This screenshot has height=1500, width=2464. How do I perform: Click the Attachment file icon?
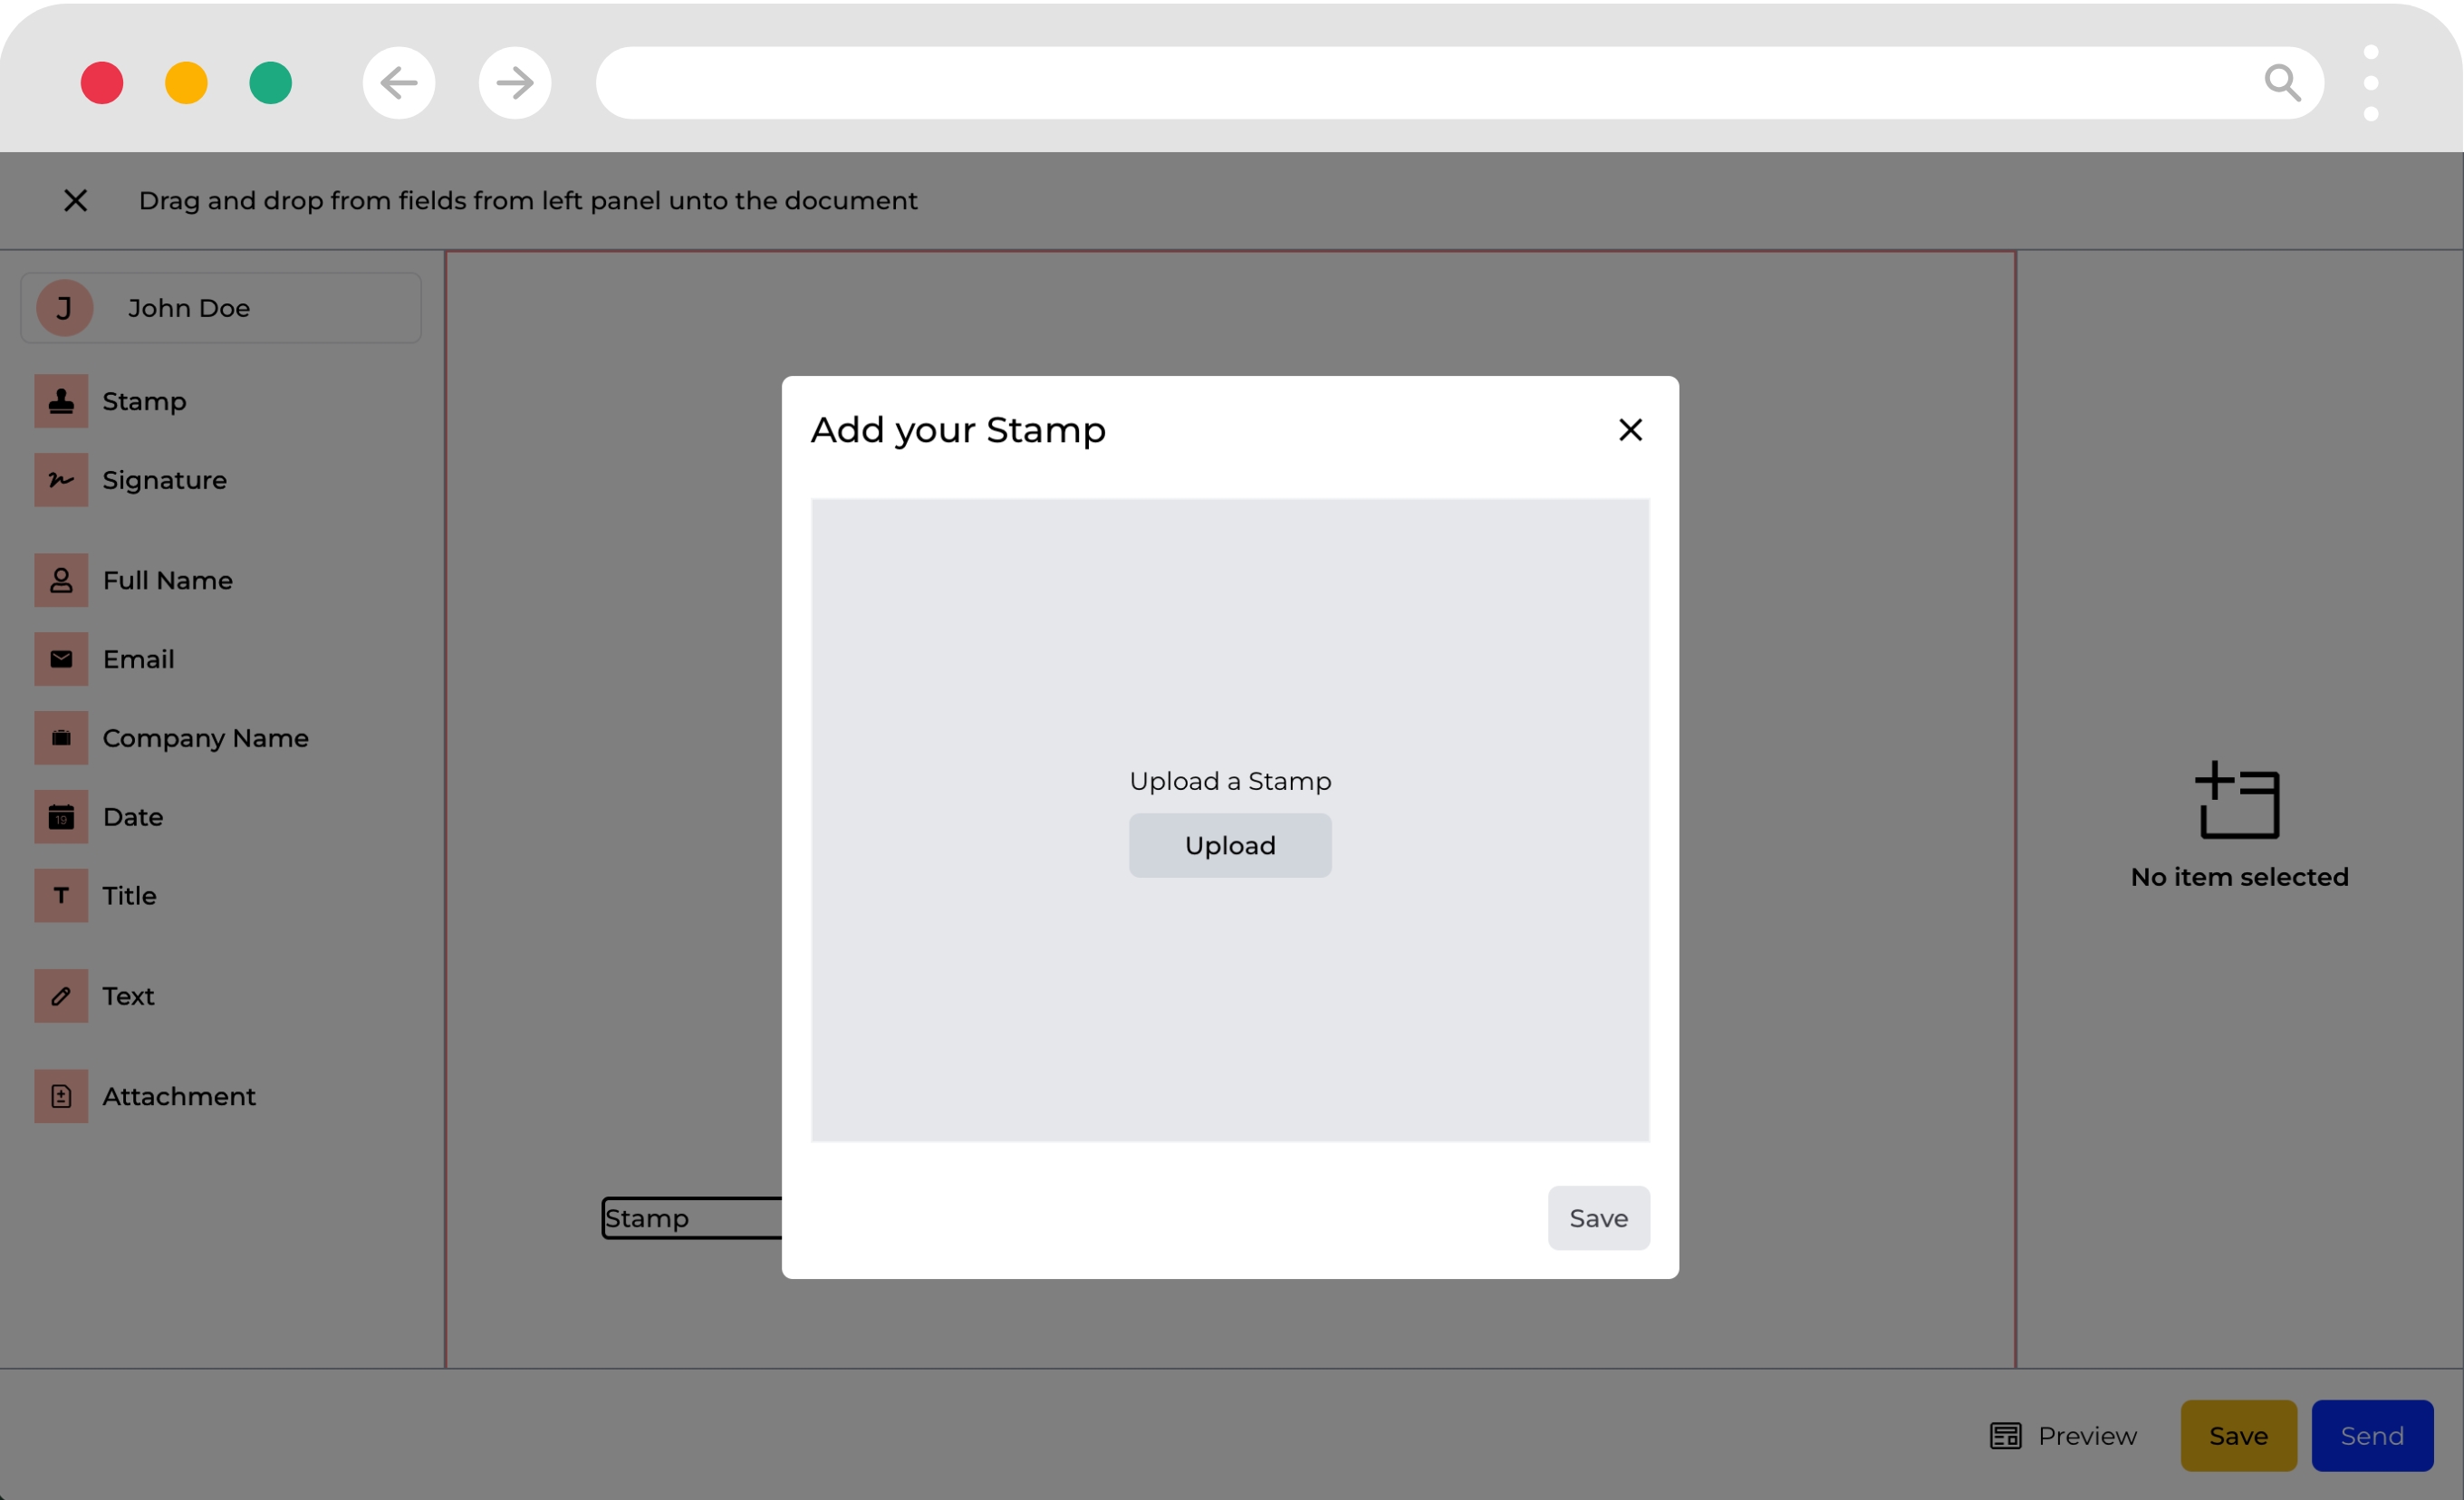(61, 1096)
